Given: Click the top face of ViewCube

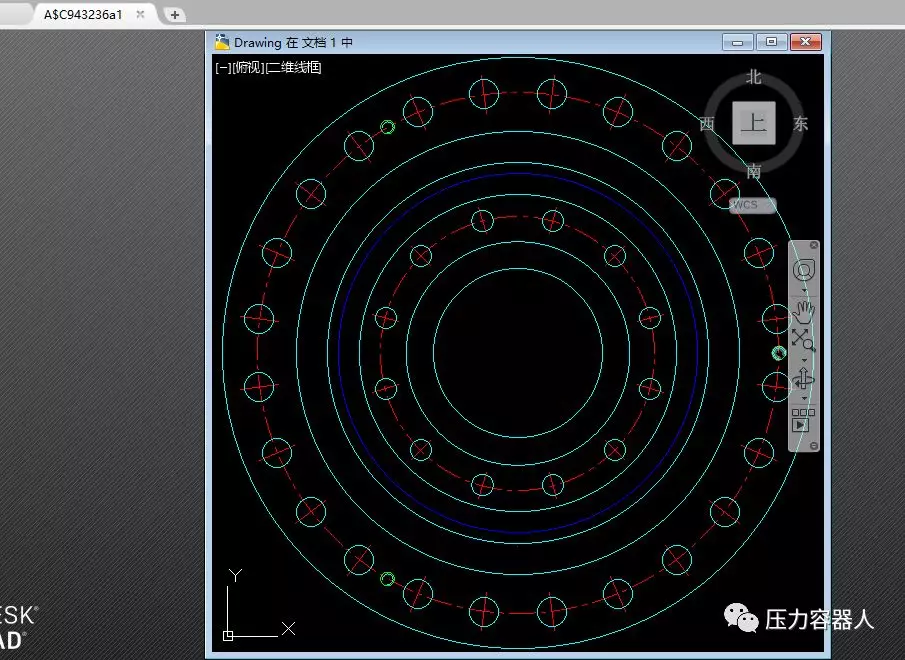Looking at the screenshot, I should click(754, 124).
